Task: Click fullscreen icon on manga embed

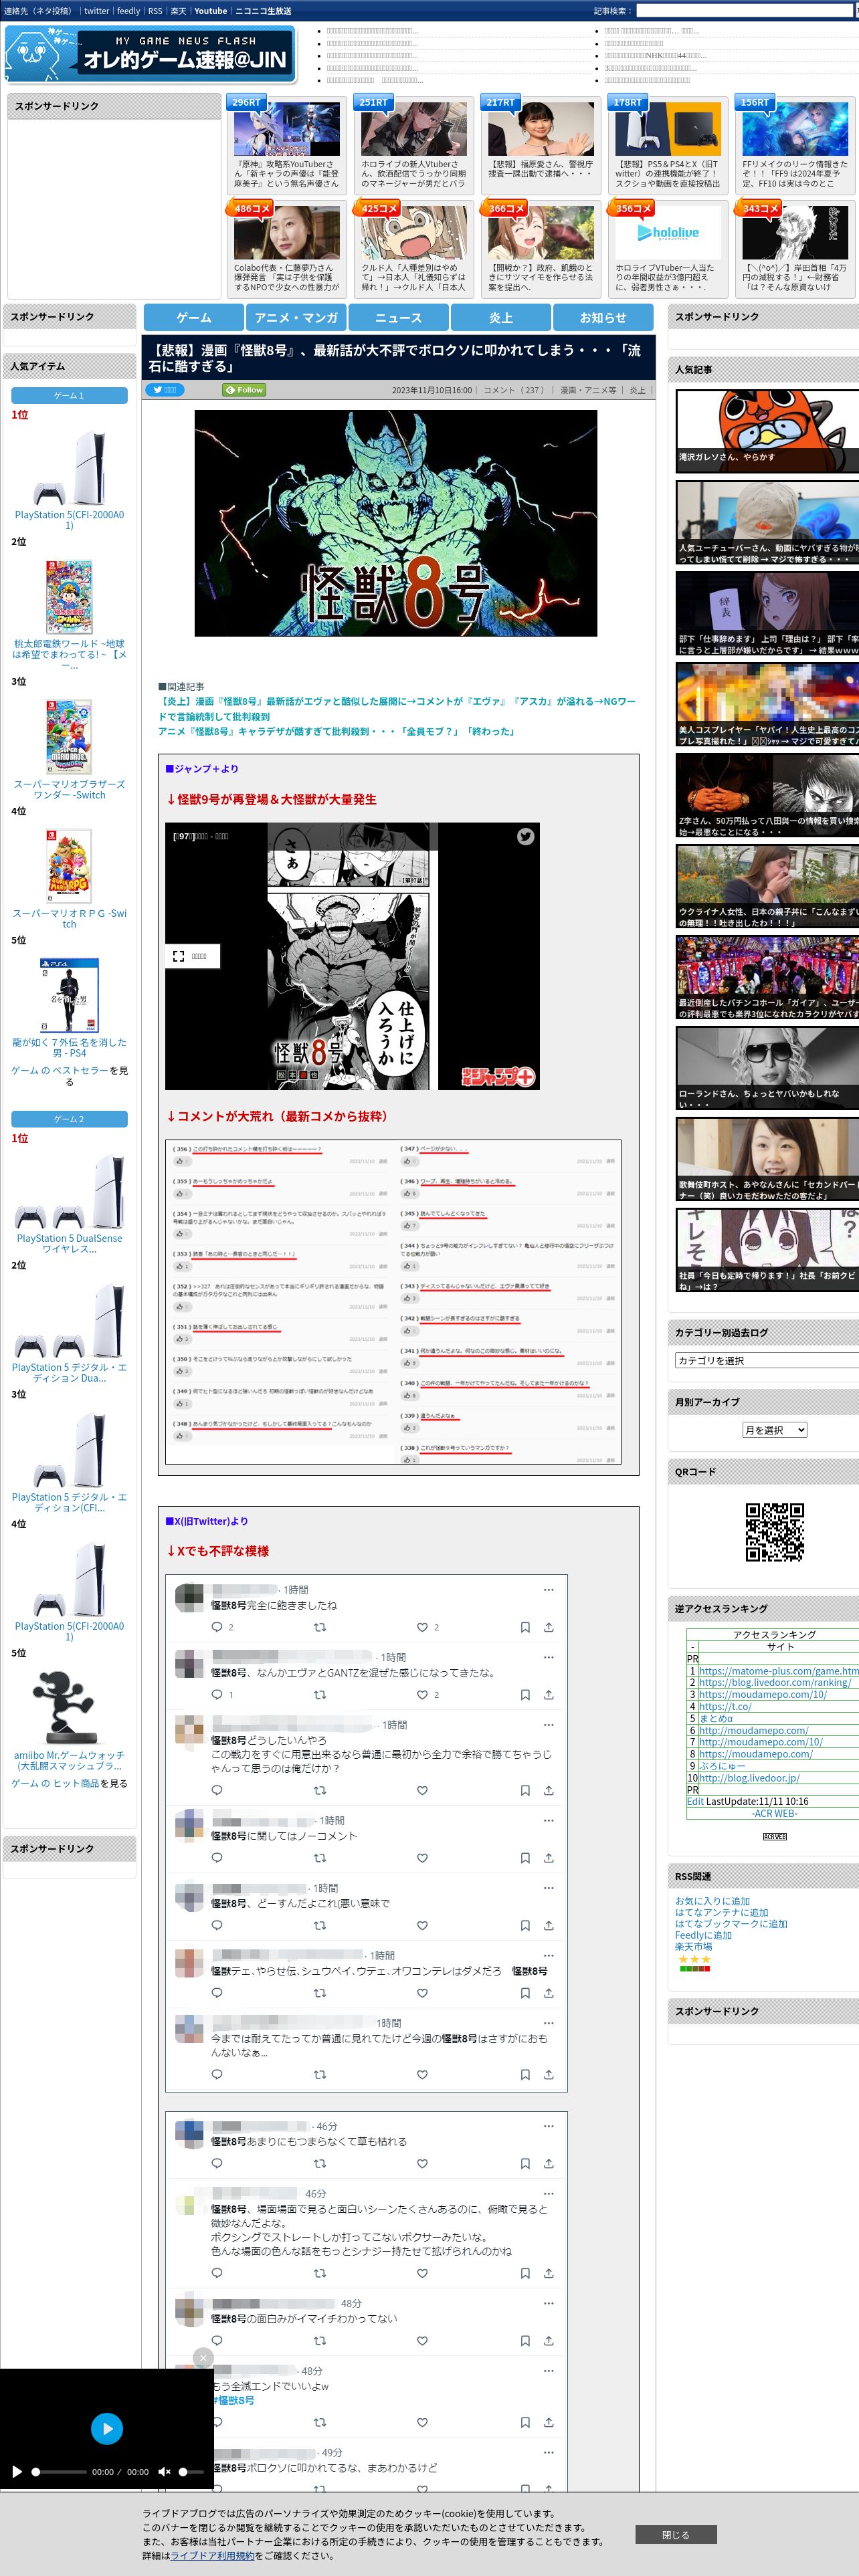Action: pyautogui.click(x=178, y=956)
